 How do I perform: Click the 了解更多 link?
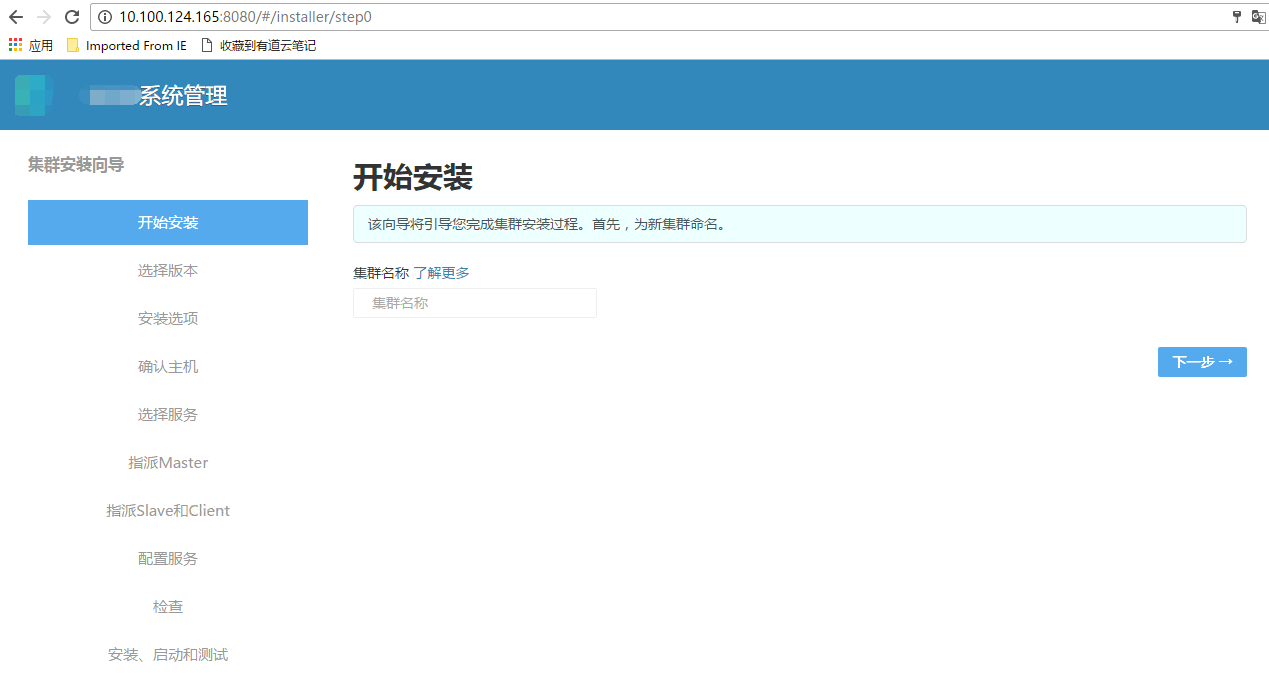tap(441, 273)
